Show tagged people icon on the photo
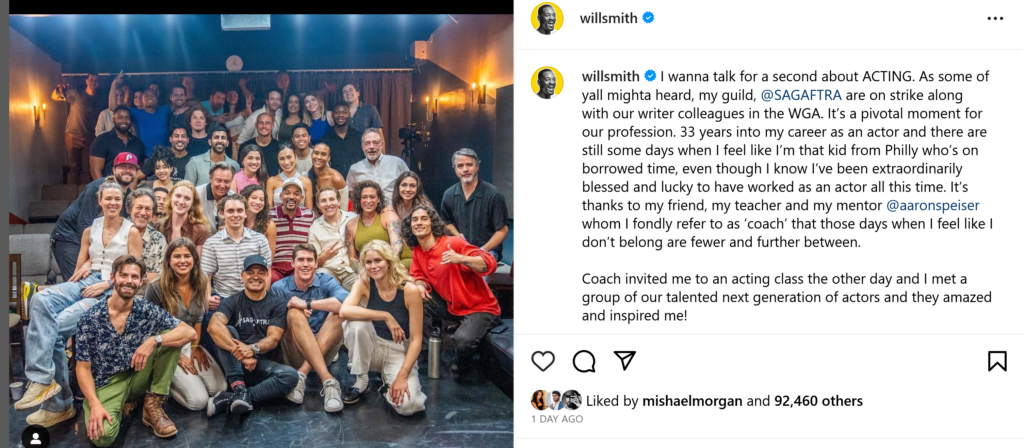 (x=35, y=436)
